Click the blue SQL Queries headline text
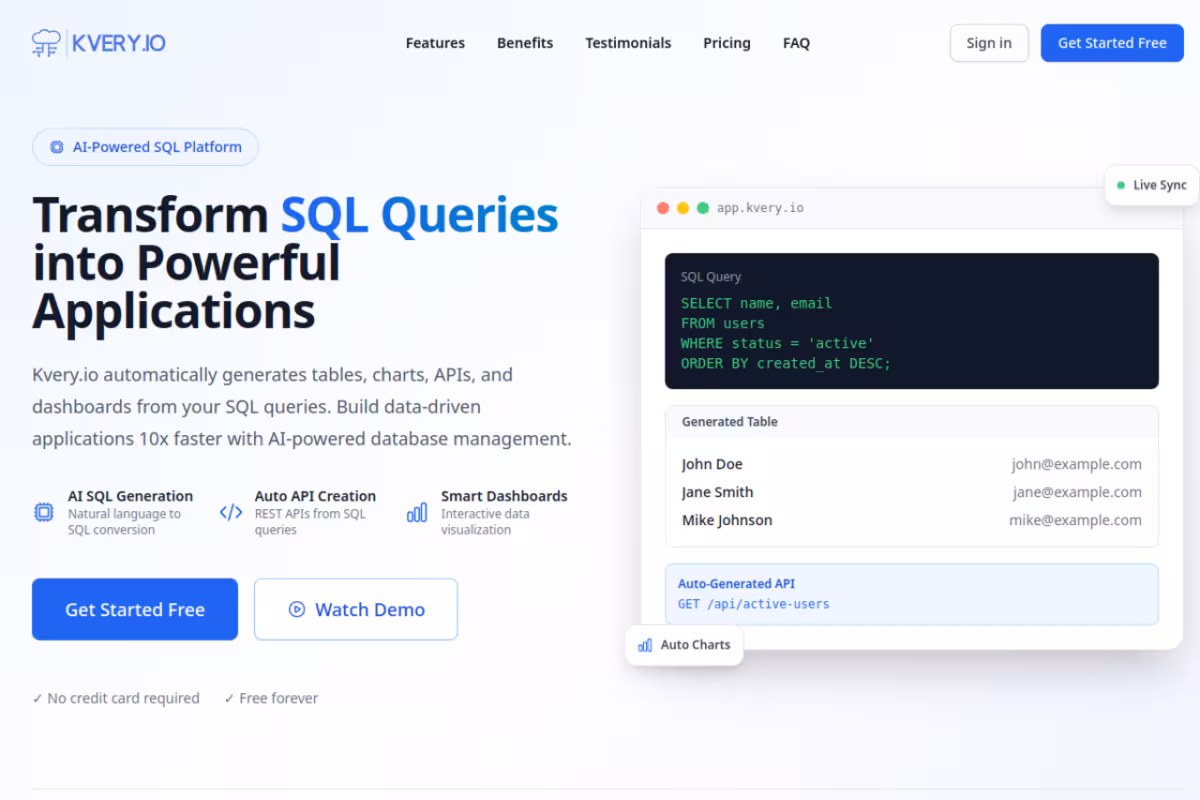The width and height of the screenshot is (1200, 800). (x=419, y=215)
